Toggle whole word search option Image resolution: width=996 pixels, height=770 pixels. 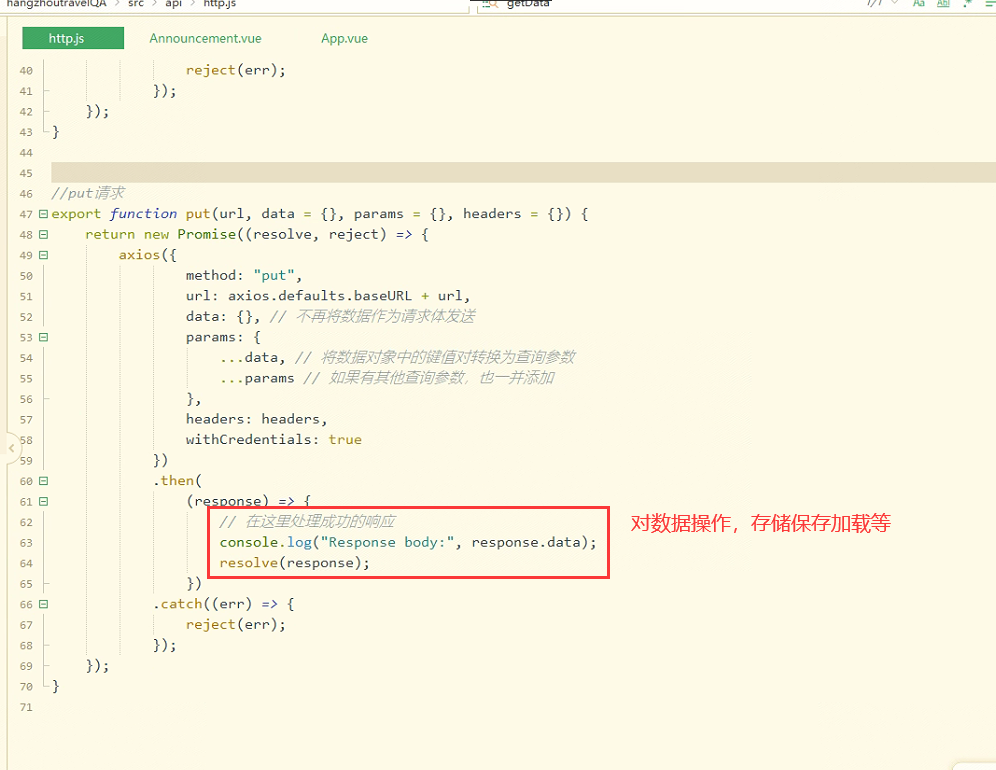pyautogui.click(x=942, y=4)
